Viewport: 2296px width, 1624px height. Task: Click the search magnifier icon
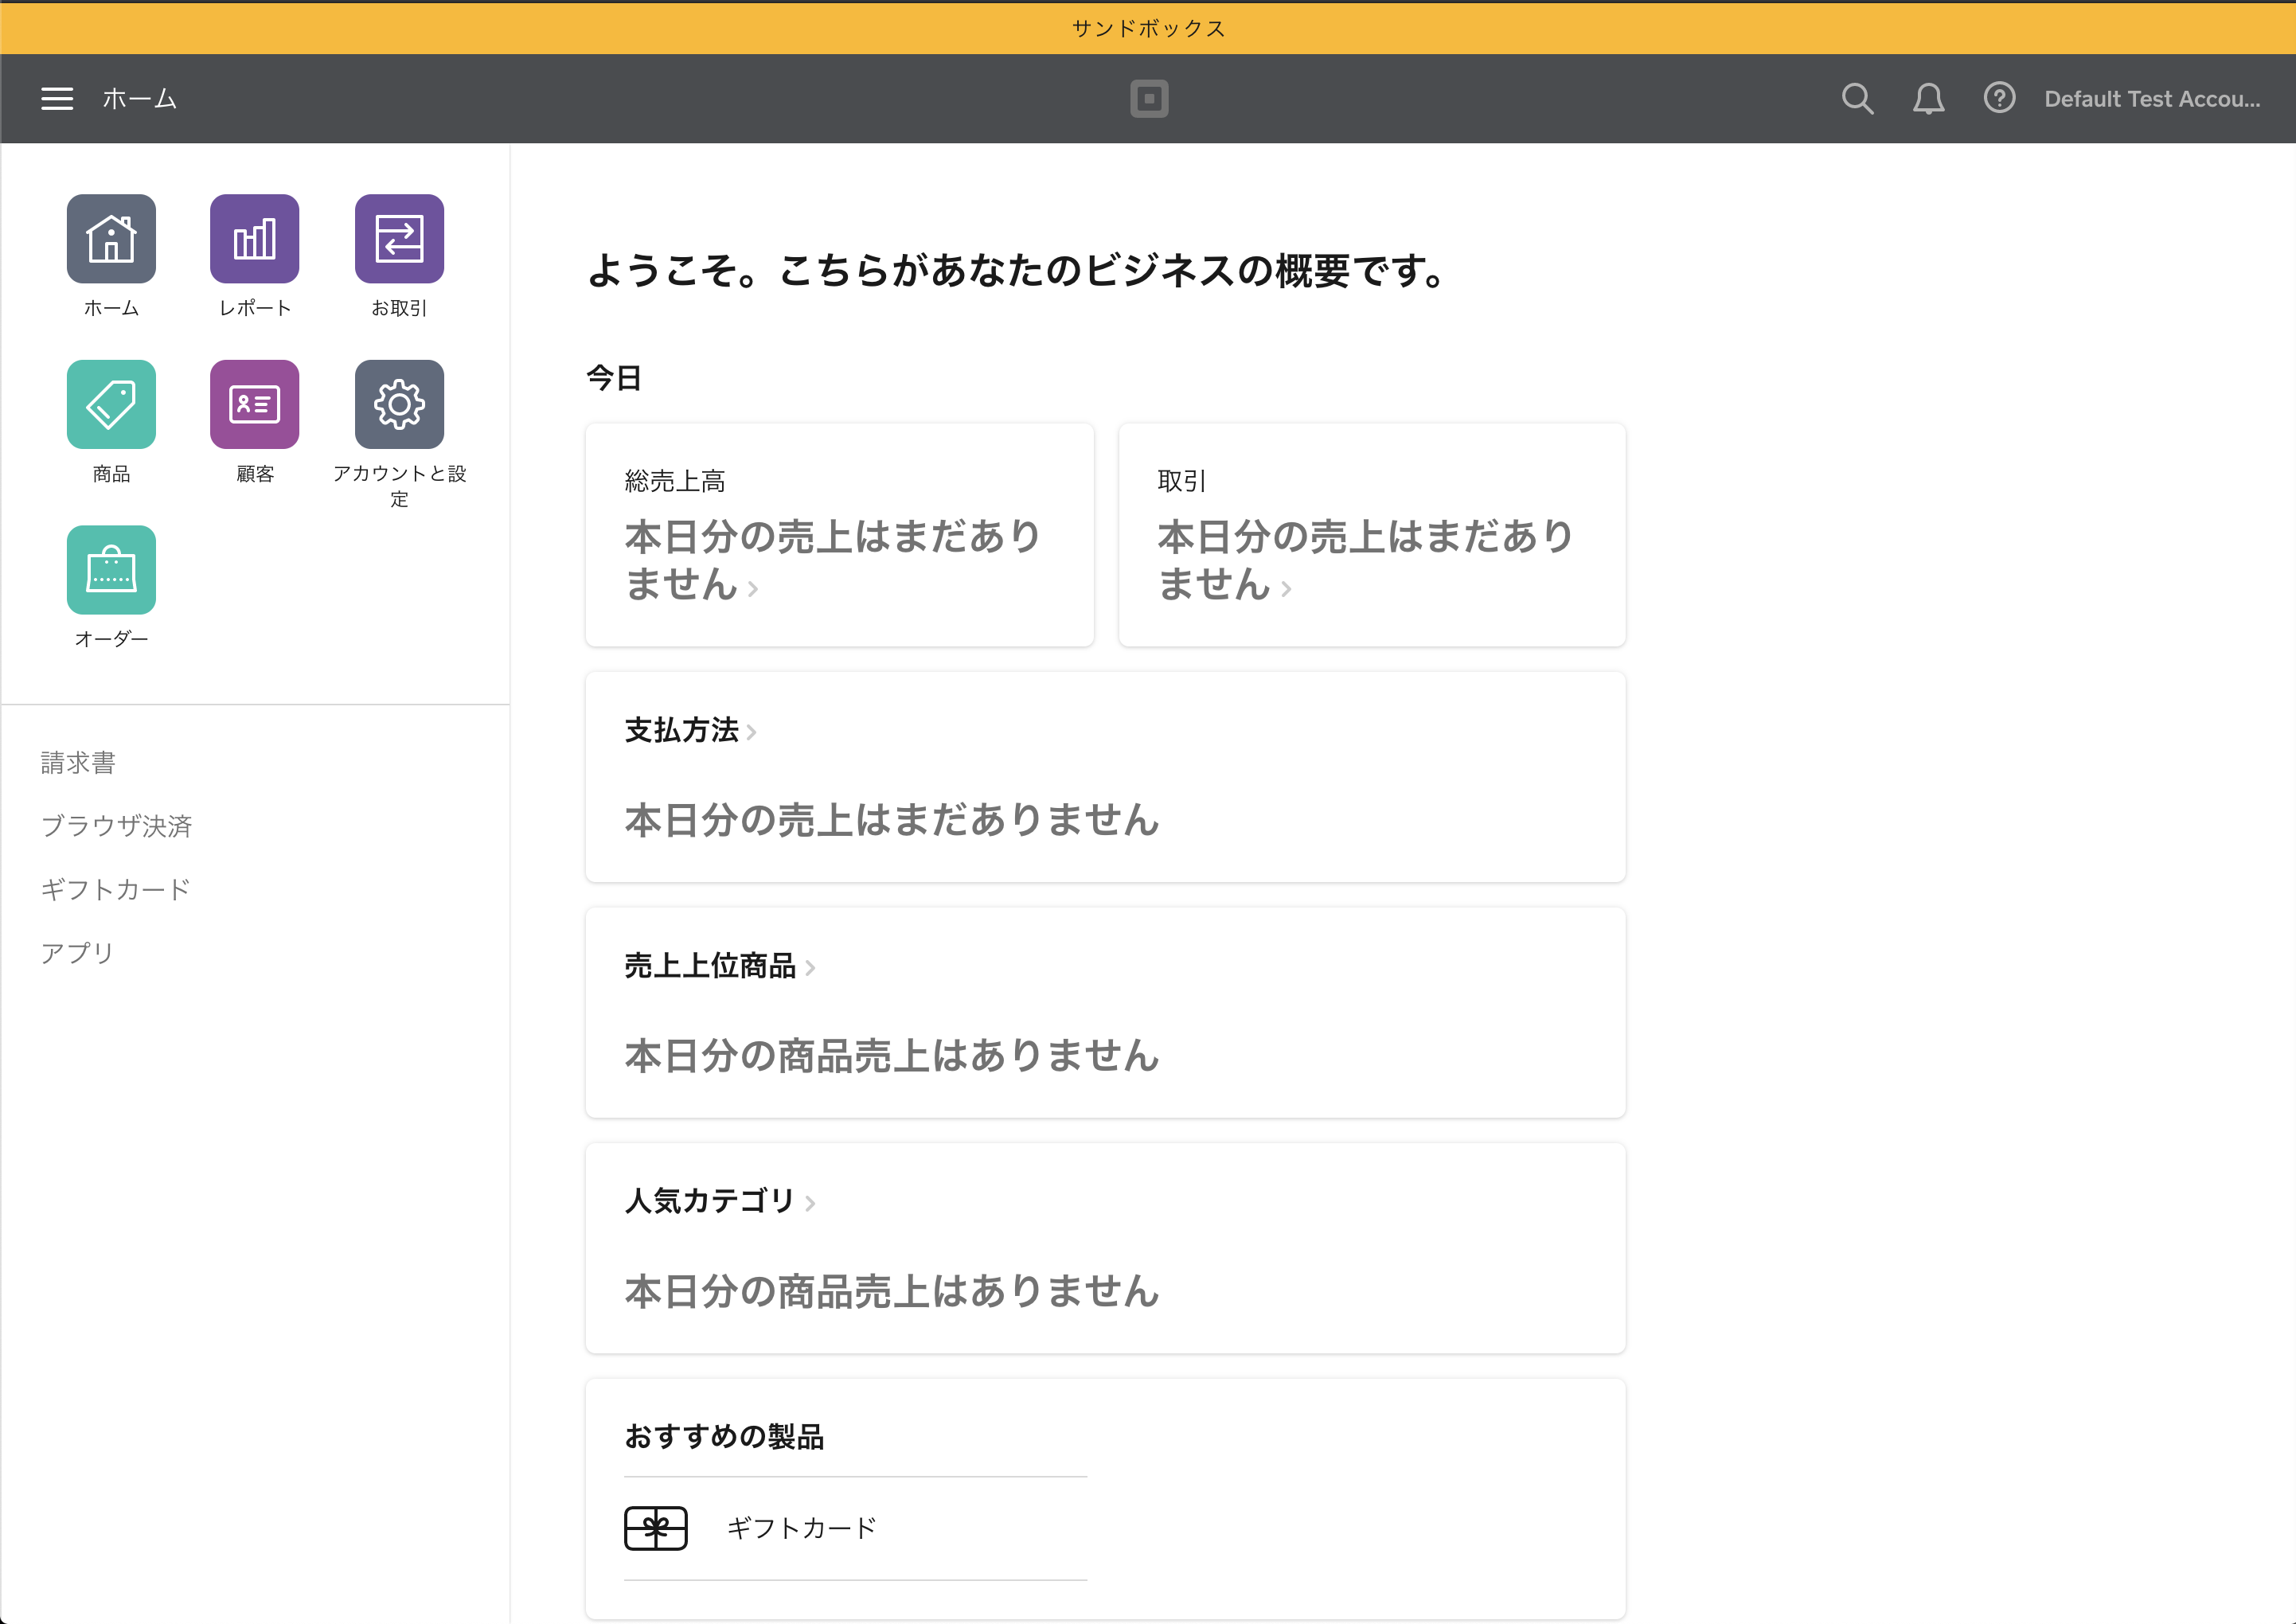(1857, 99)
